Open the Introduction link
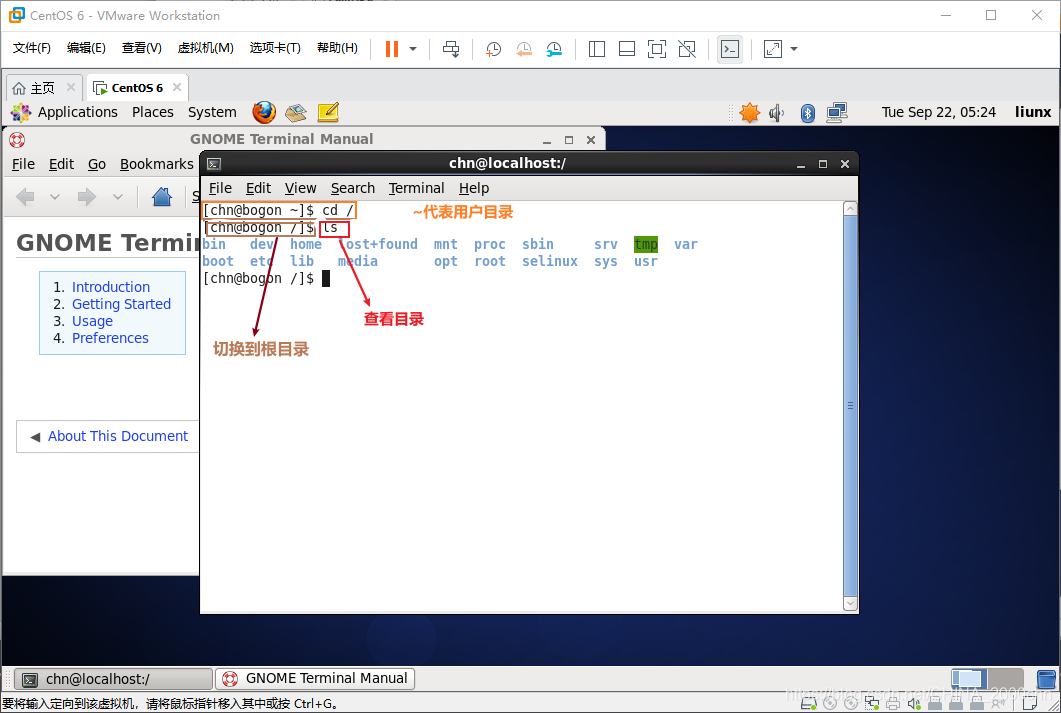This screenshot has height=713, width=1061. click(x=111, y=288)
